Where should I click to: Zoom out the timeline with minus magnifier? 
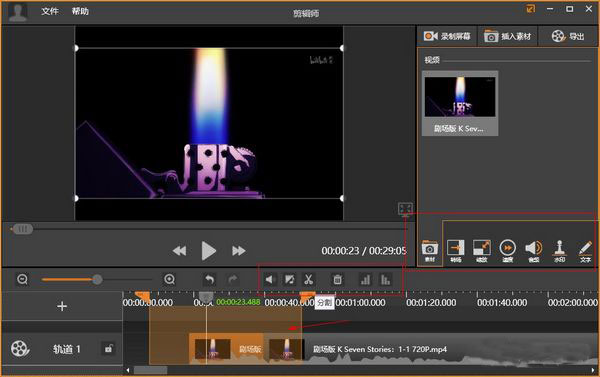point(23,279)
